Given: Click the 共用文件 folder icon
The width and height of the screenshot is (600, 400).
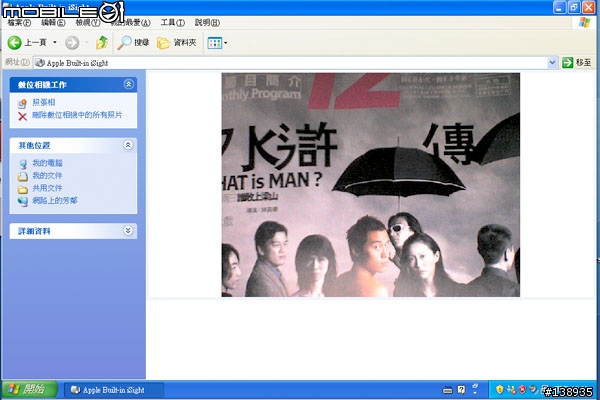Looking at the screenshot, I should [23, 189].
